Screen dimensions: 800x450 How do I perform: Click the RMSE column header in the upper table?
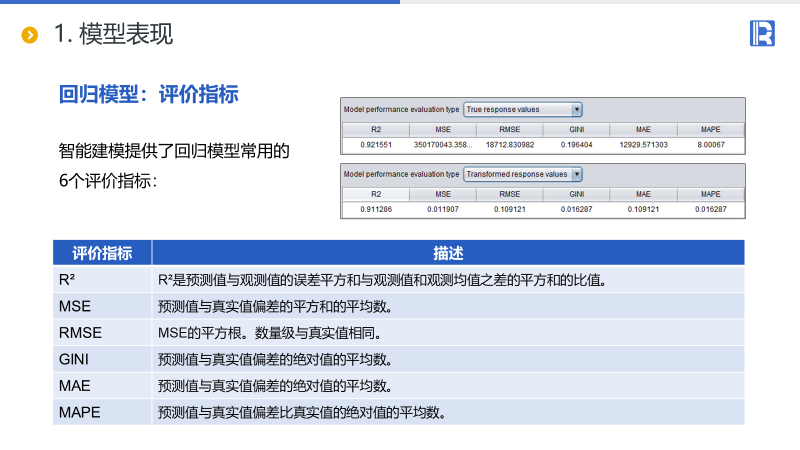510,130
